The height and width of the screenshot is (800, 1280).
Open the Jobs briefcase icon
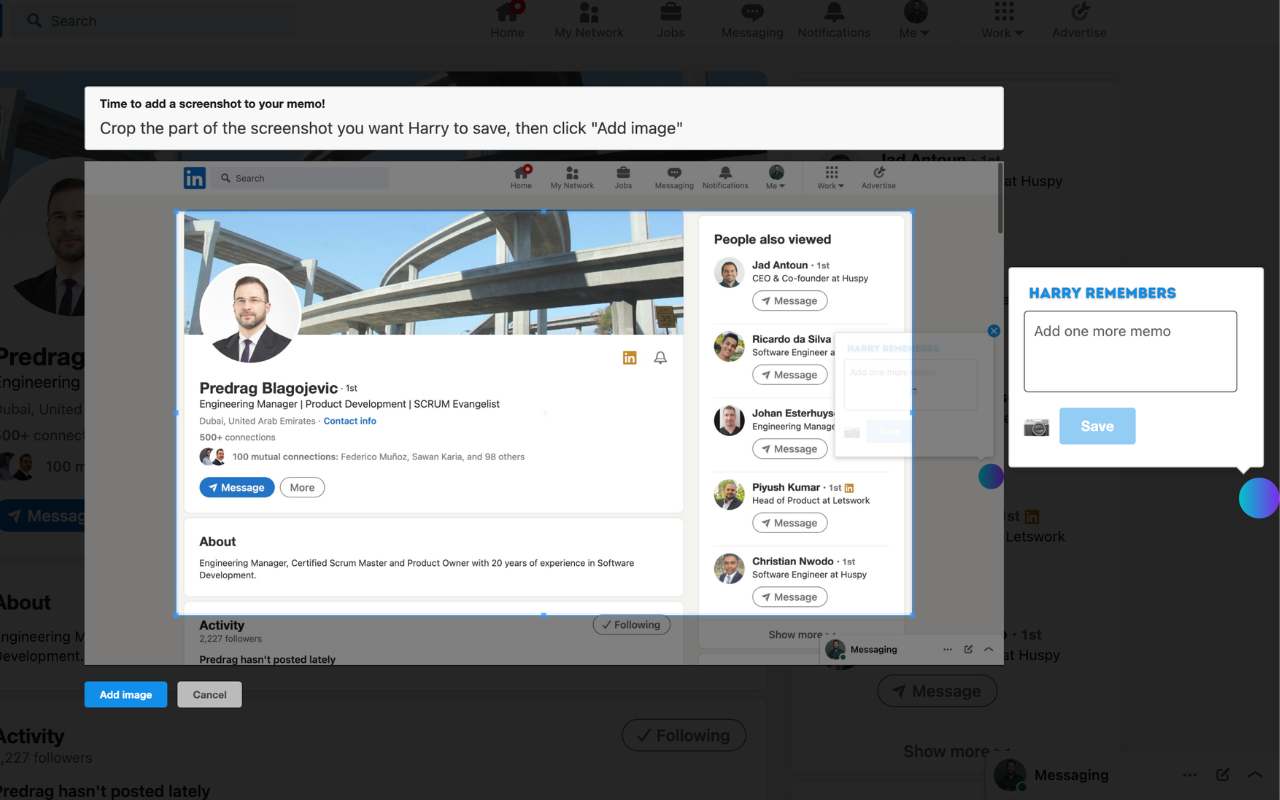point(670,13)
